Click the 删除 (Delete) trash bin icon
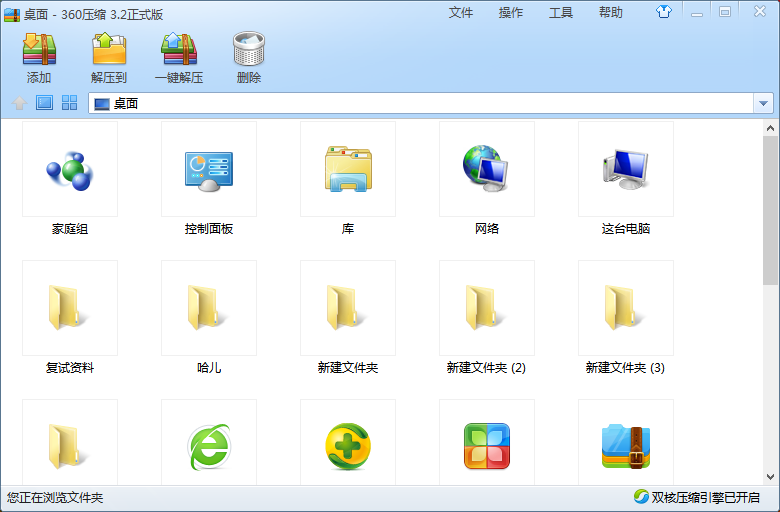This screenshot has width=780, height=512. [249, 49]
